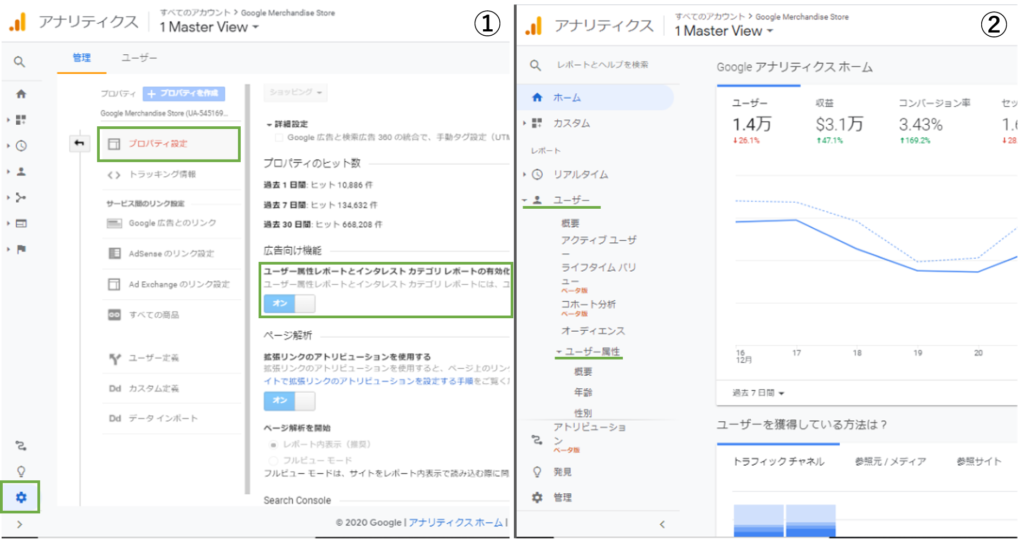This screenshot has height=540, width=1024.
Task: Open the 過去 7 日間 date range dropdown
Action: point(758,393)
